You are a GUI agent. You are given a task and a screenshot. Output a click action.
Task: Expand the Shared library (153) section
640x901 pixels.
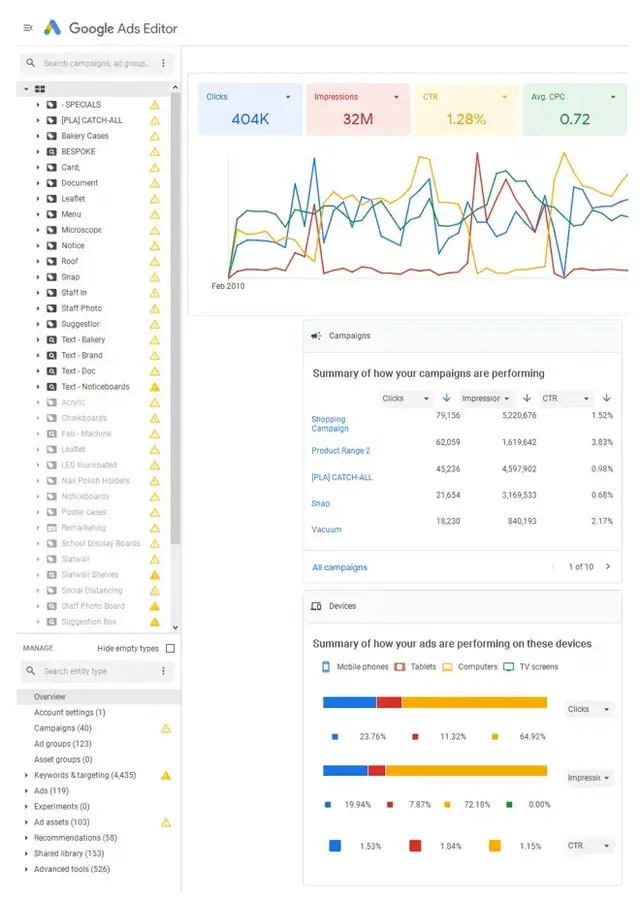tap(26, 853)
